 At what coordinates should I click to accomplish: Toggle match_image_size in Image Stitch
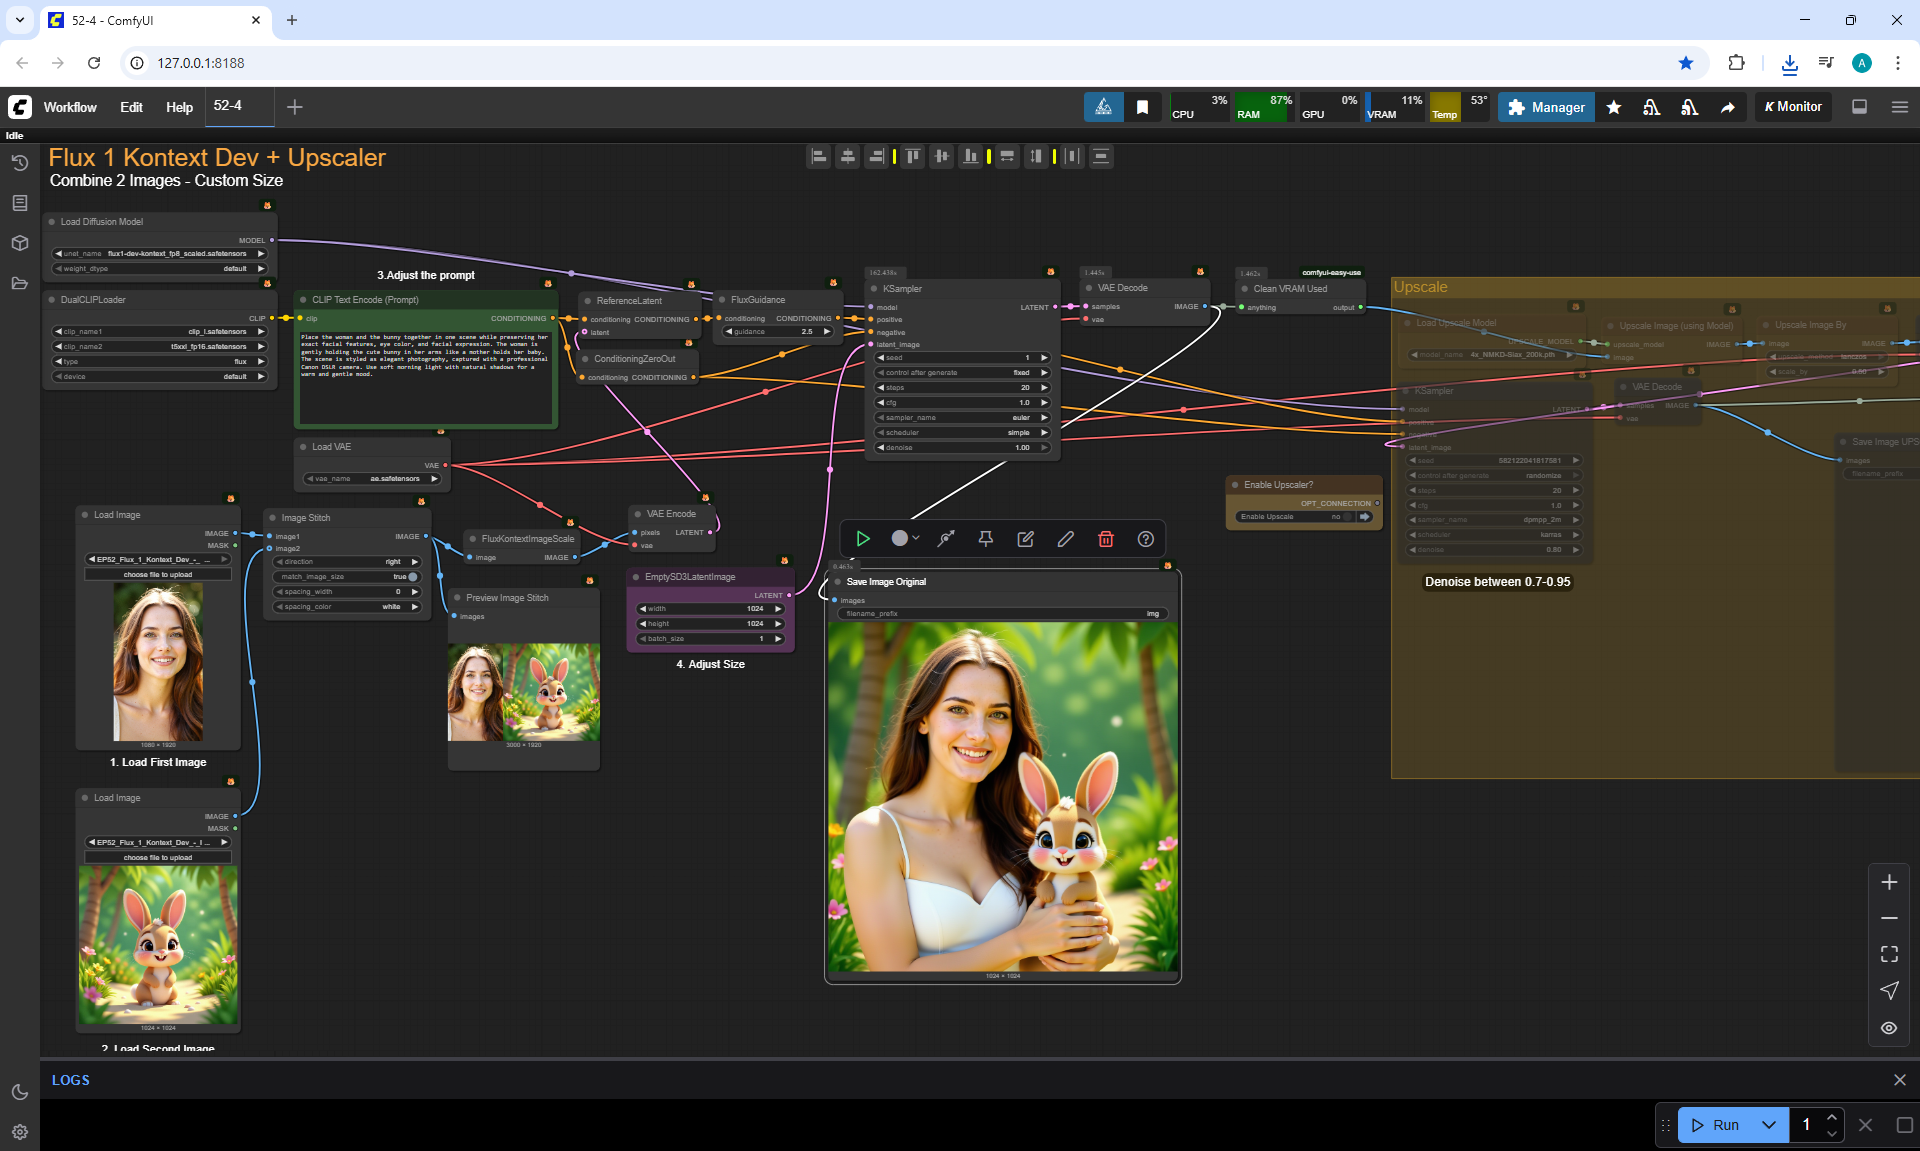coord(411,577)
